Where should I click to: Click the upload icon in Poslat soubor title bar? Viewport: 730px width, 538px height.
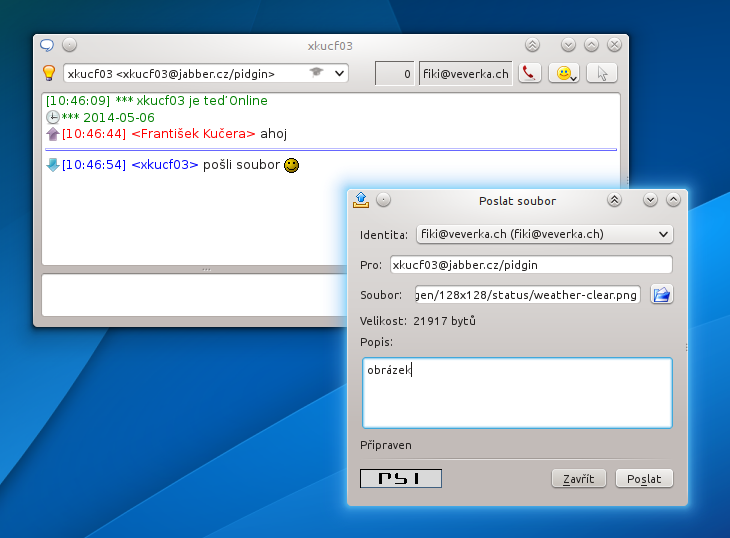(x=361, y=200)
